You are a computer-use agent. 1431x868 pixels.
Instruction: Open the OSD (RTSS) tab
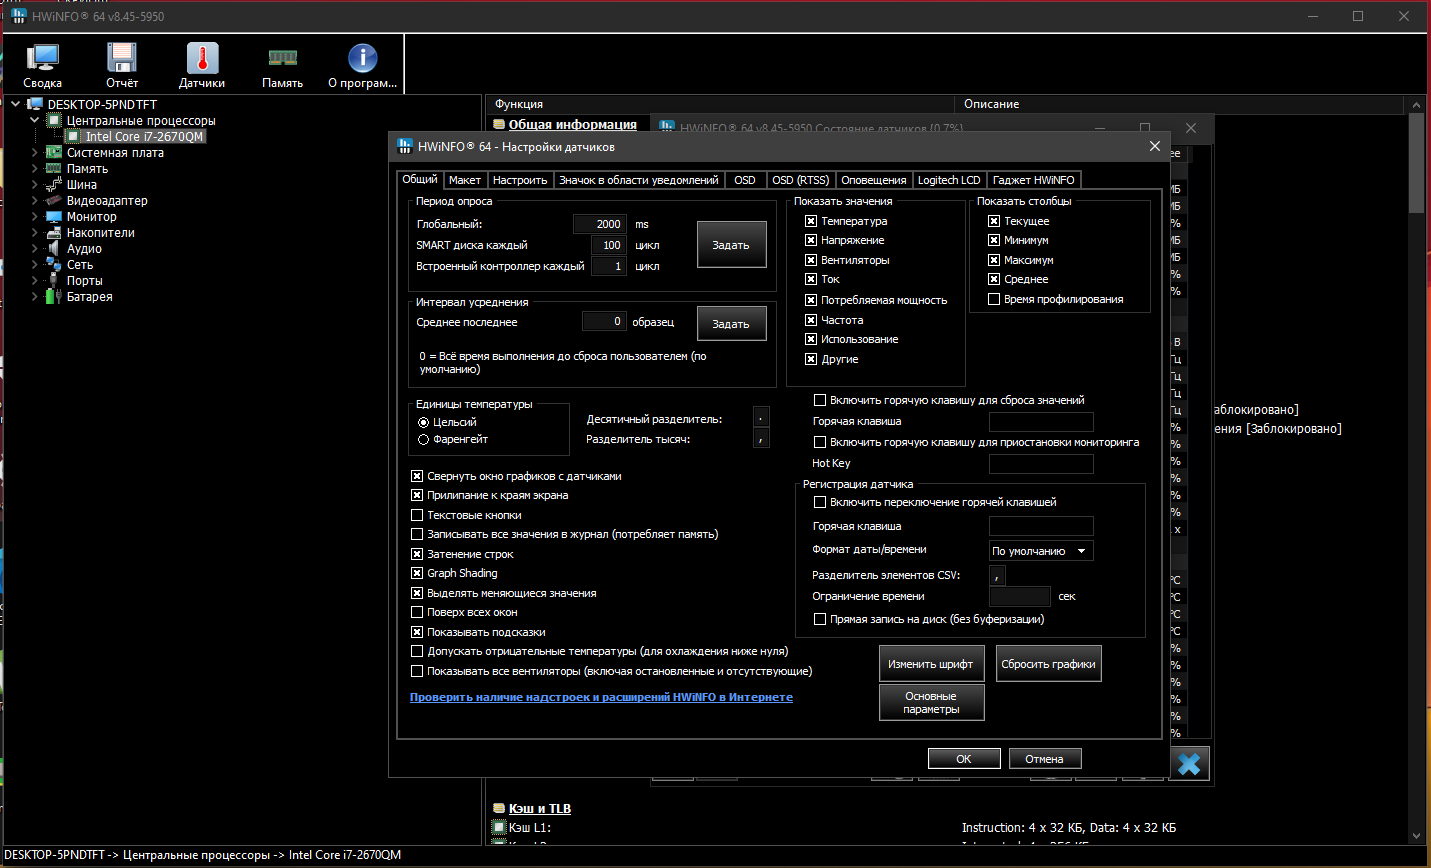click(x=800, y=180)
